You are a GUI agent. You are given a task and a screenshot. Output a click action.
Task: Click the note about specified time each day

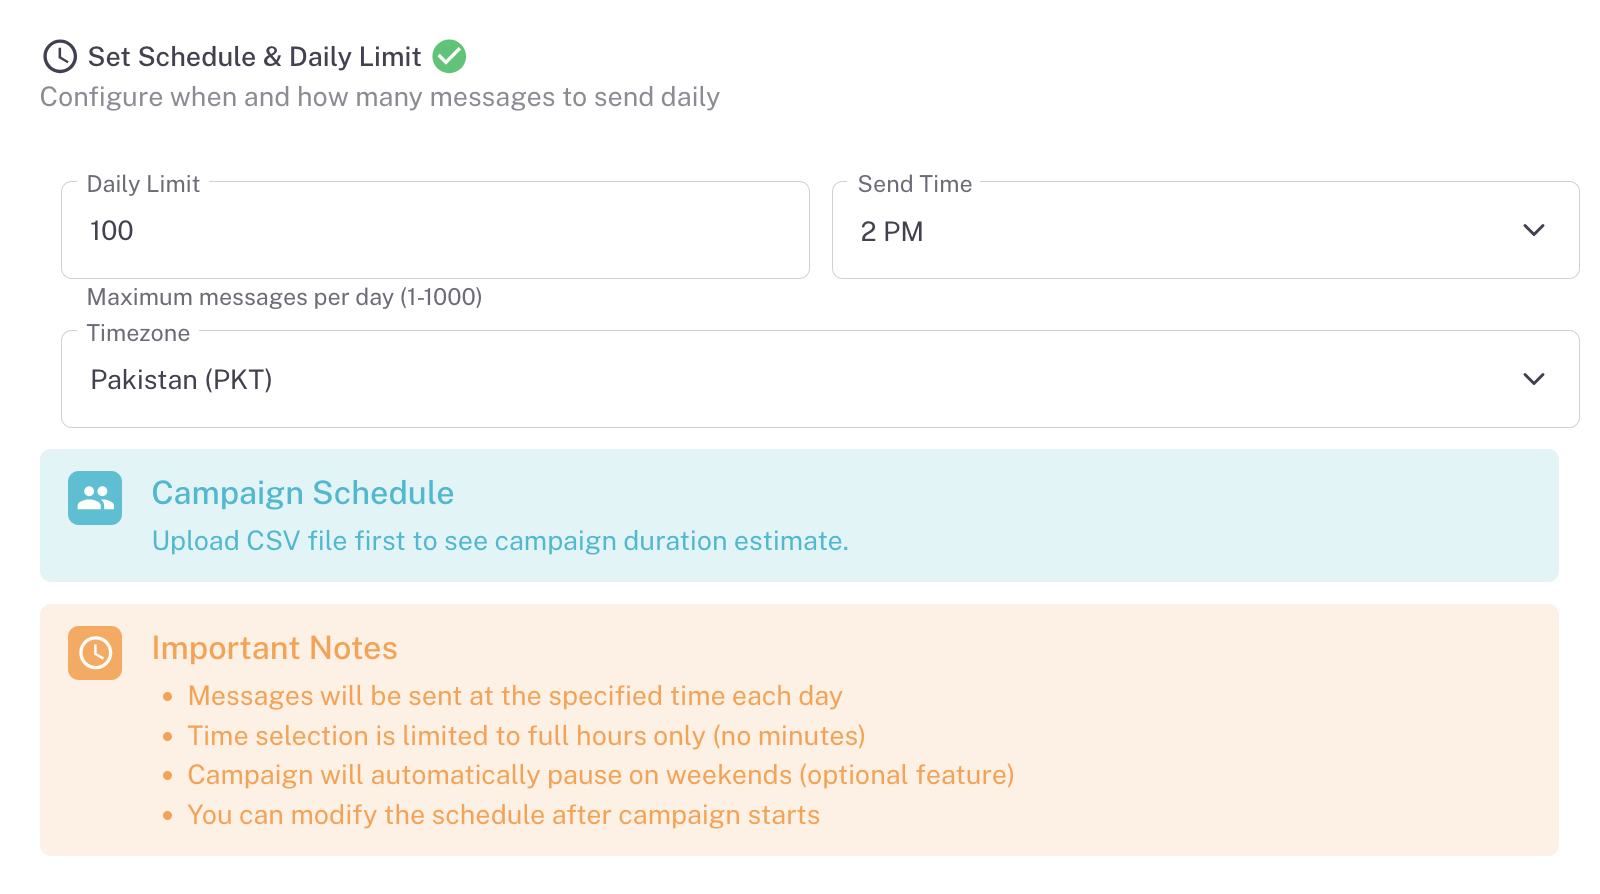click(x=515, y=696)
